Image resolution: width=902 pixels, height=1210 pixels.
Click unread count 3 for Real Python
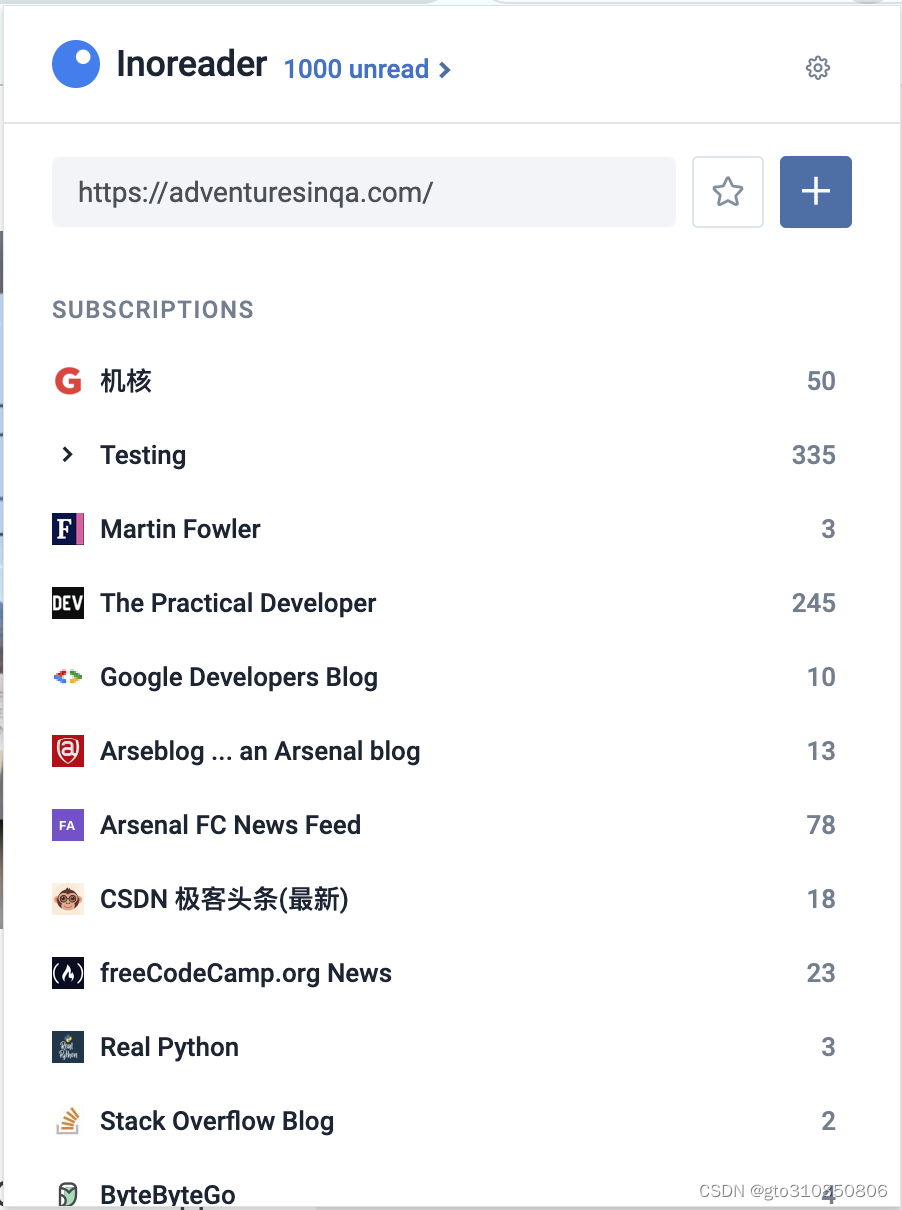pyautogui.click(x=828, y=1047)
